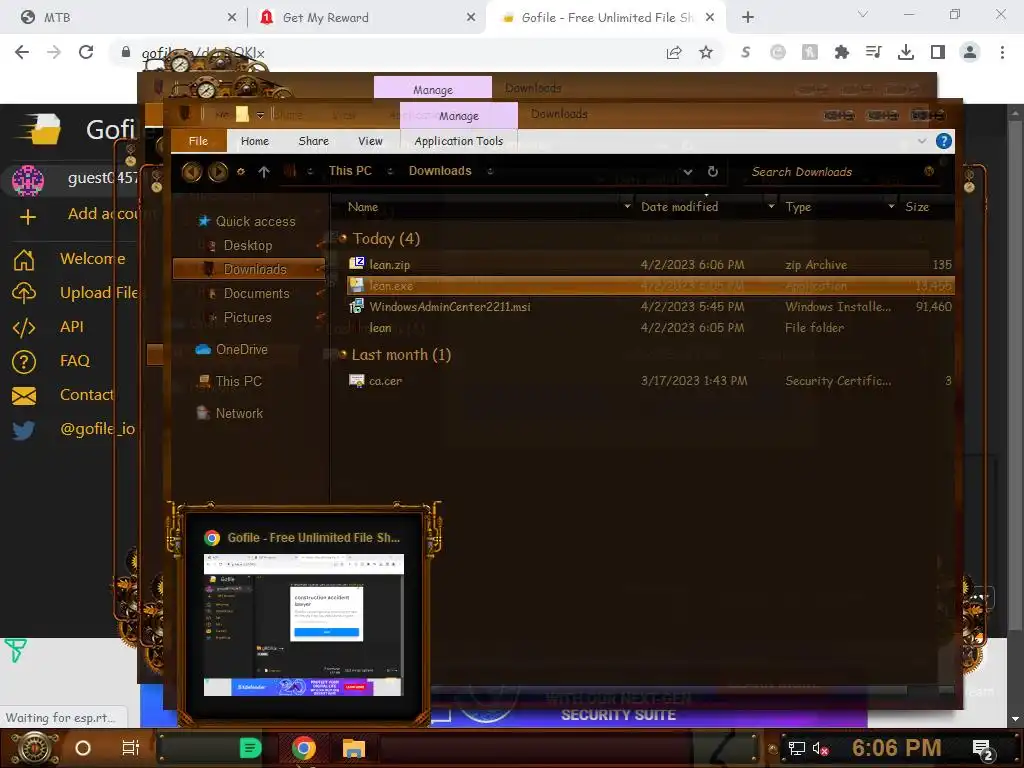This screenshot has width=1024, height=768.
Task: Click Downloads in the address breadcrumb
Action: point(440,171)
